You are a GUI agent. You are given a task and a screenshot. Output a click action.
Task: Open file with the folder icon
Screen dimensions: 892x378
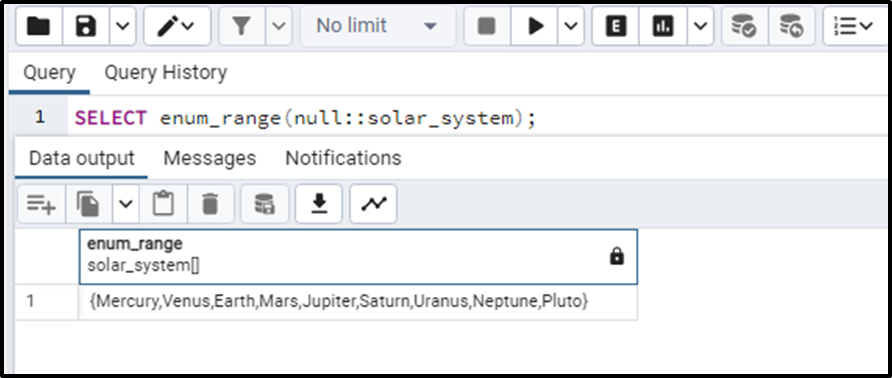click(x=38, y=26)
